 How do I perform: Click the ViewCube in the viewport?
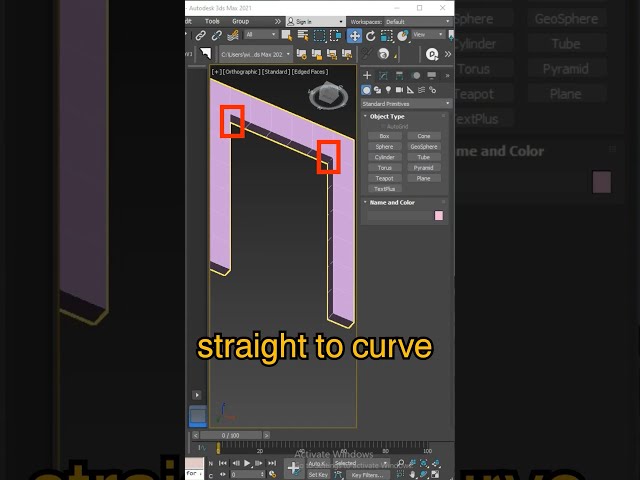(328, 96)
